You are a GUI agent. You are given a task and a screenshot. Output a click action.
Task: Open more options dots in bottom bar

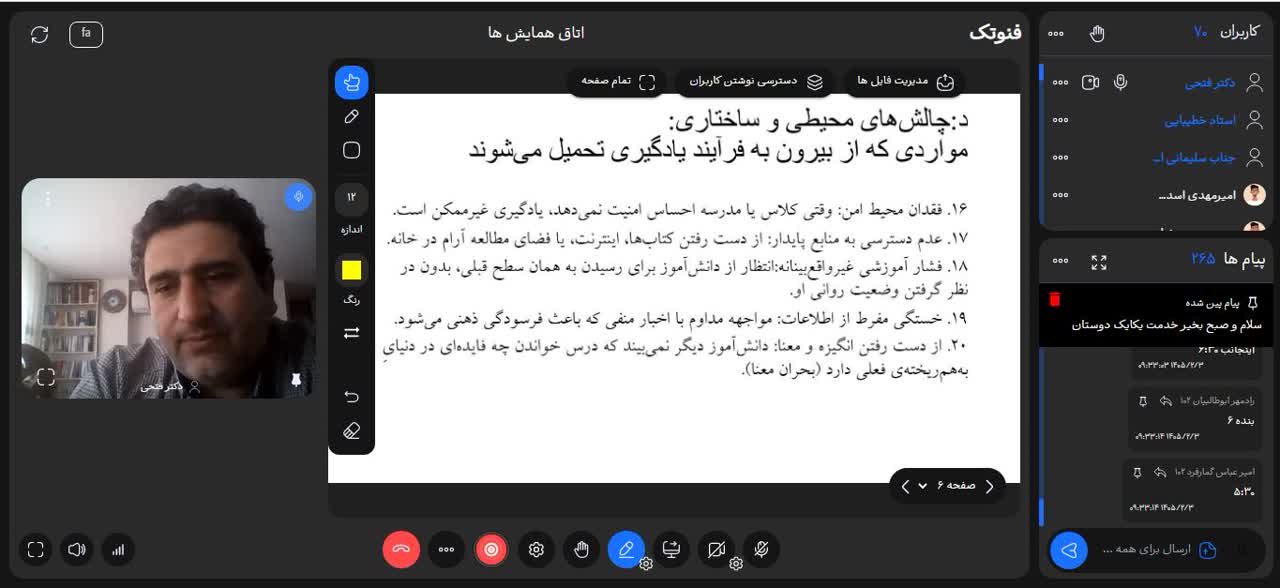tap(446, 549)
